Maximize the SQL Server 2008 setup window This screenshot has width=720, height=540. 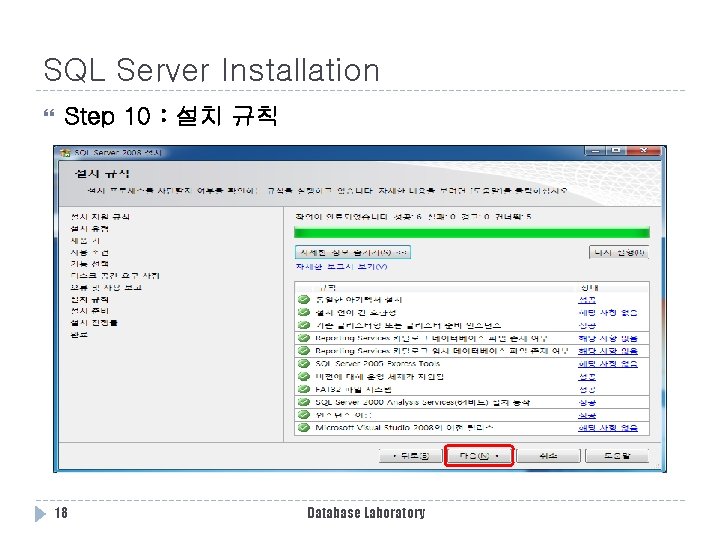point(616,151)
